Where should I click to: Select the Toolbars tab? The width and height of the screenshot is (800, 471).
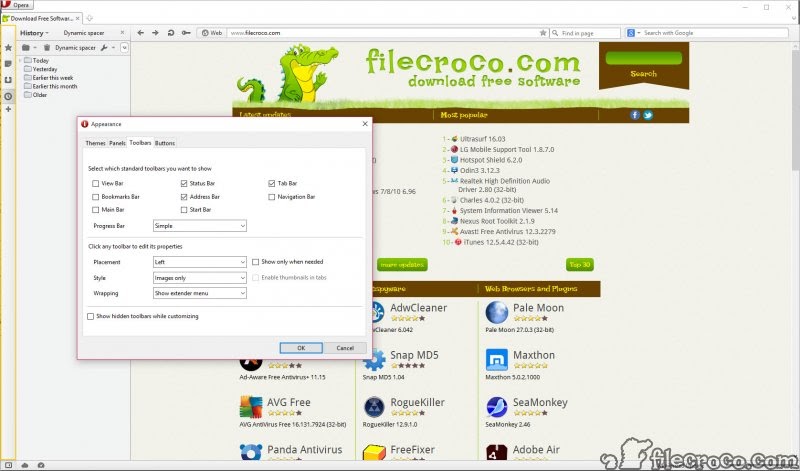(140, 143)
